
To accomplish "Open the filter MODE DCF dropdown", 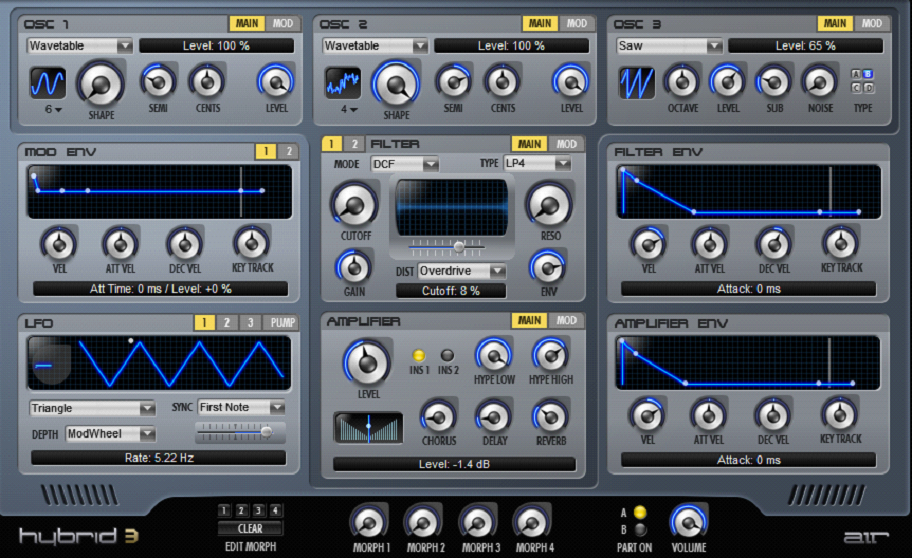I will point(404,164).
